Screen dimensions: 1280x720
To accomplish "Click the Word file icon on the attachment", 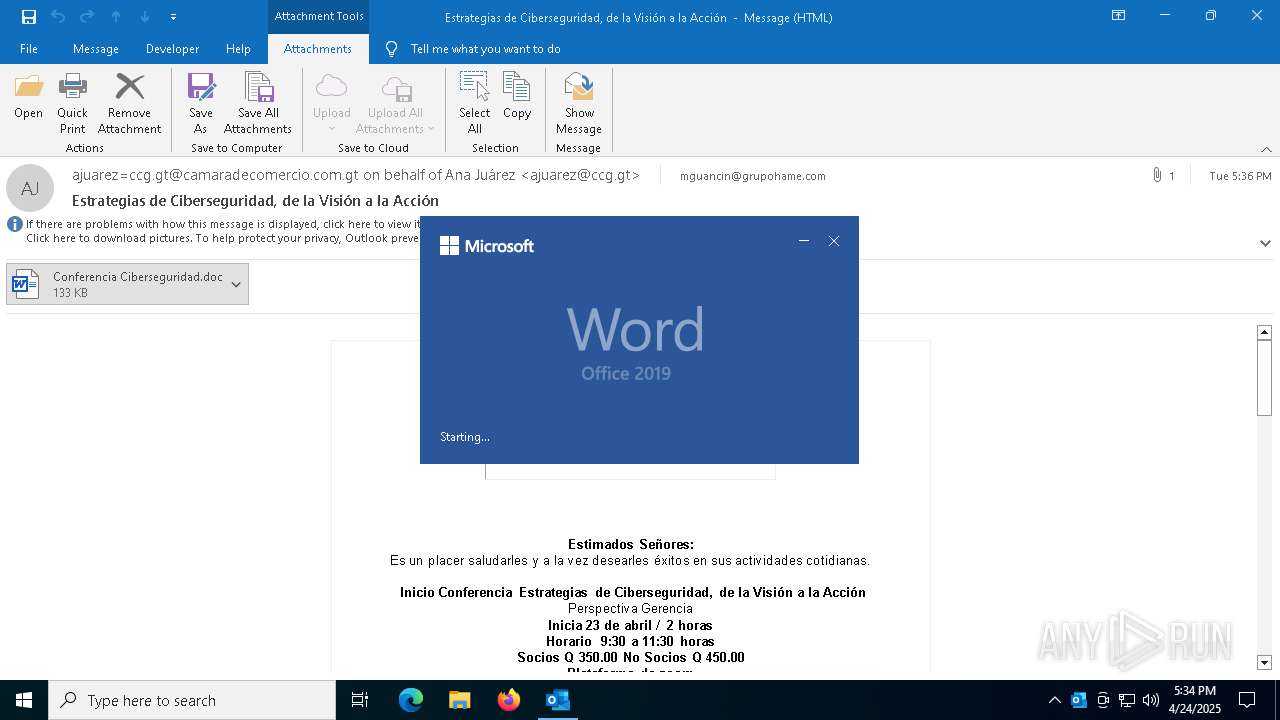I will tap(25, 284).
